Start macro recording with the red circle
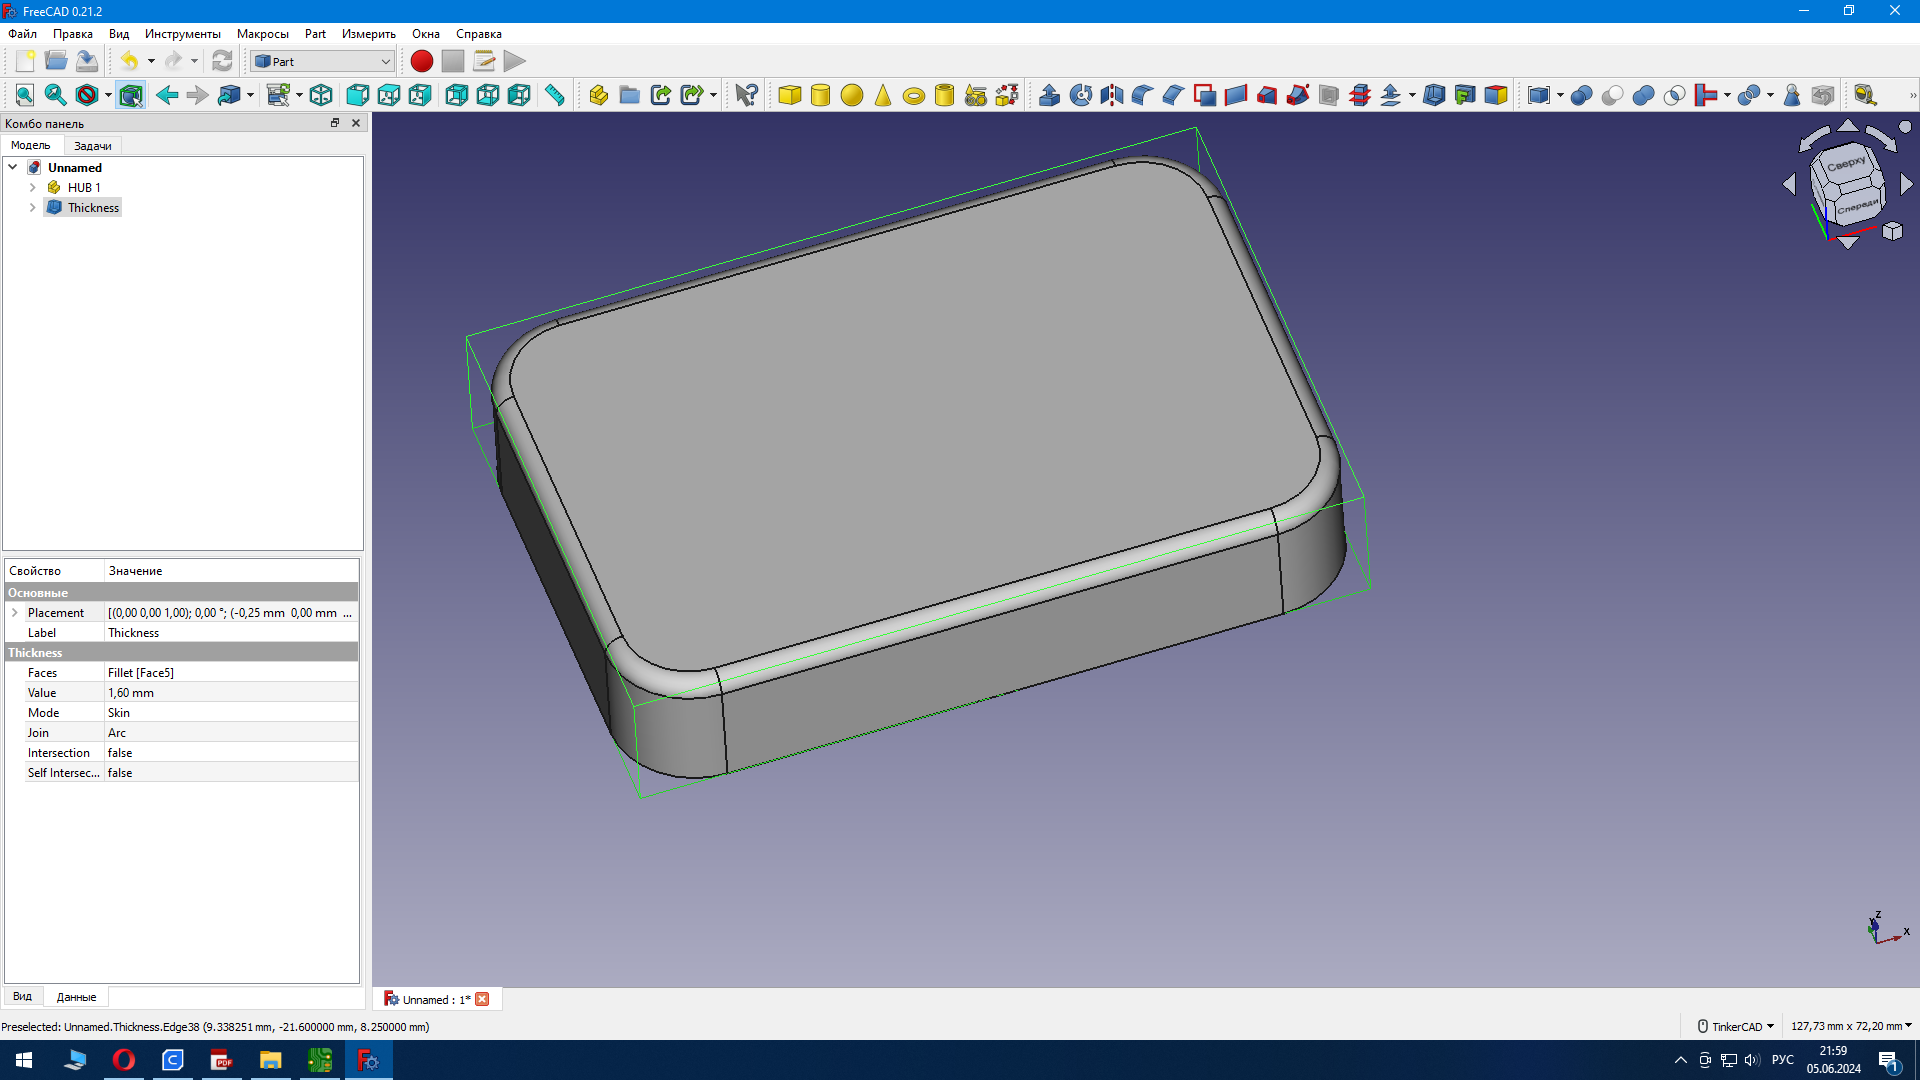This screenshot has width=1920, height=1080. pos(422,61)
